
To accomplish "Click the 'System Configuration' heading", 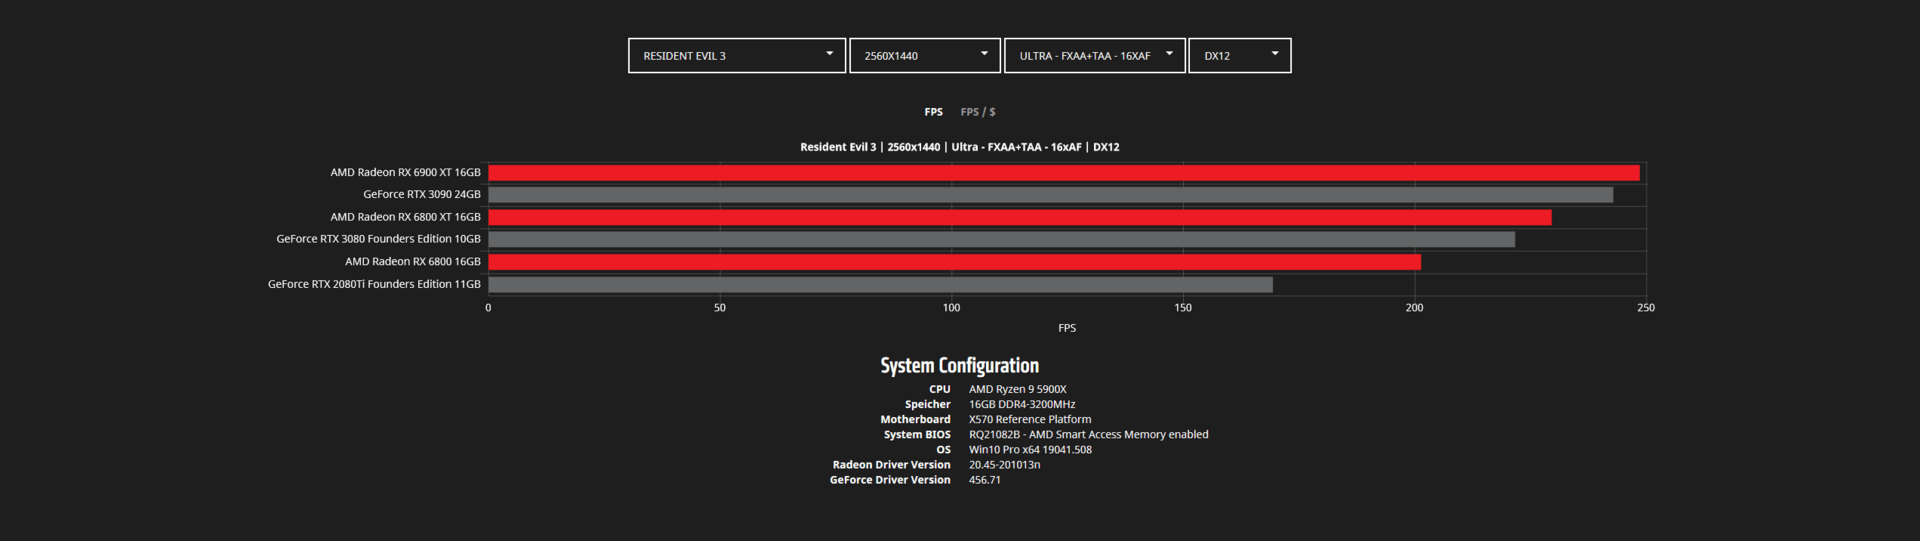I will click(x=959, y=366).
